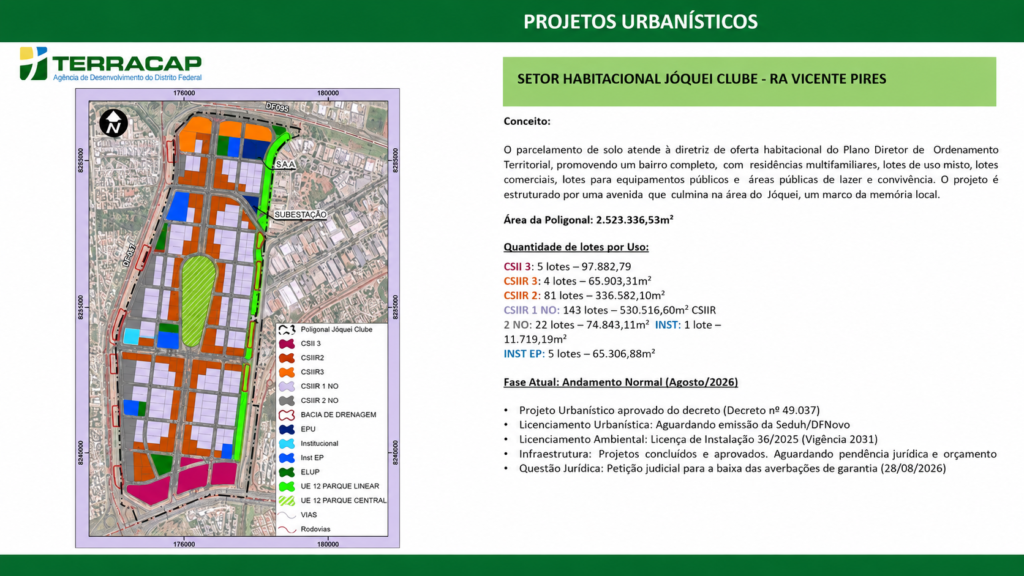The image size is (1024, 576).
Task: Click the CSIIR 1 NO legend swatch
Action: tap(287, 387)
